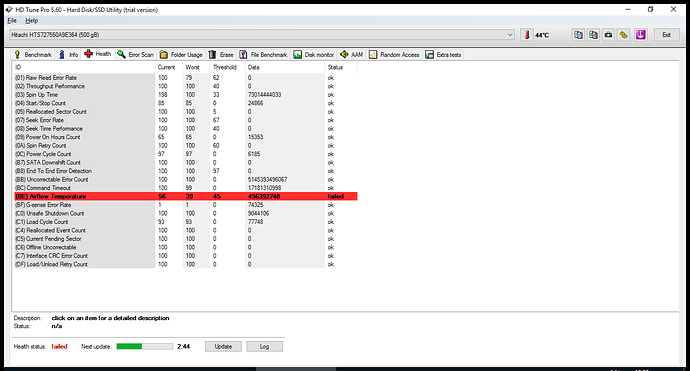
Task: Select the (04) Start/Stop Count row
Action: click(x=185, y=103)
